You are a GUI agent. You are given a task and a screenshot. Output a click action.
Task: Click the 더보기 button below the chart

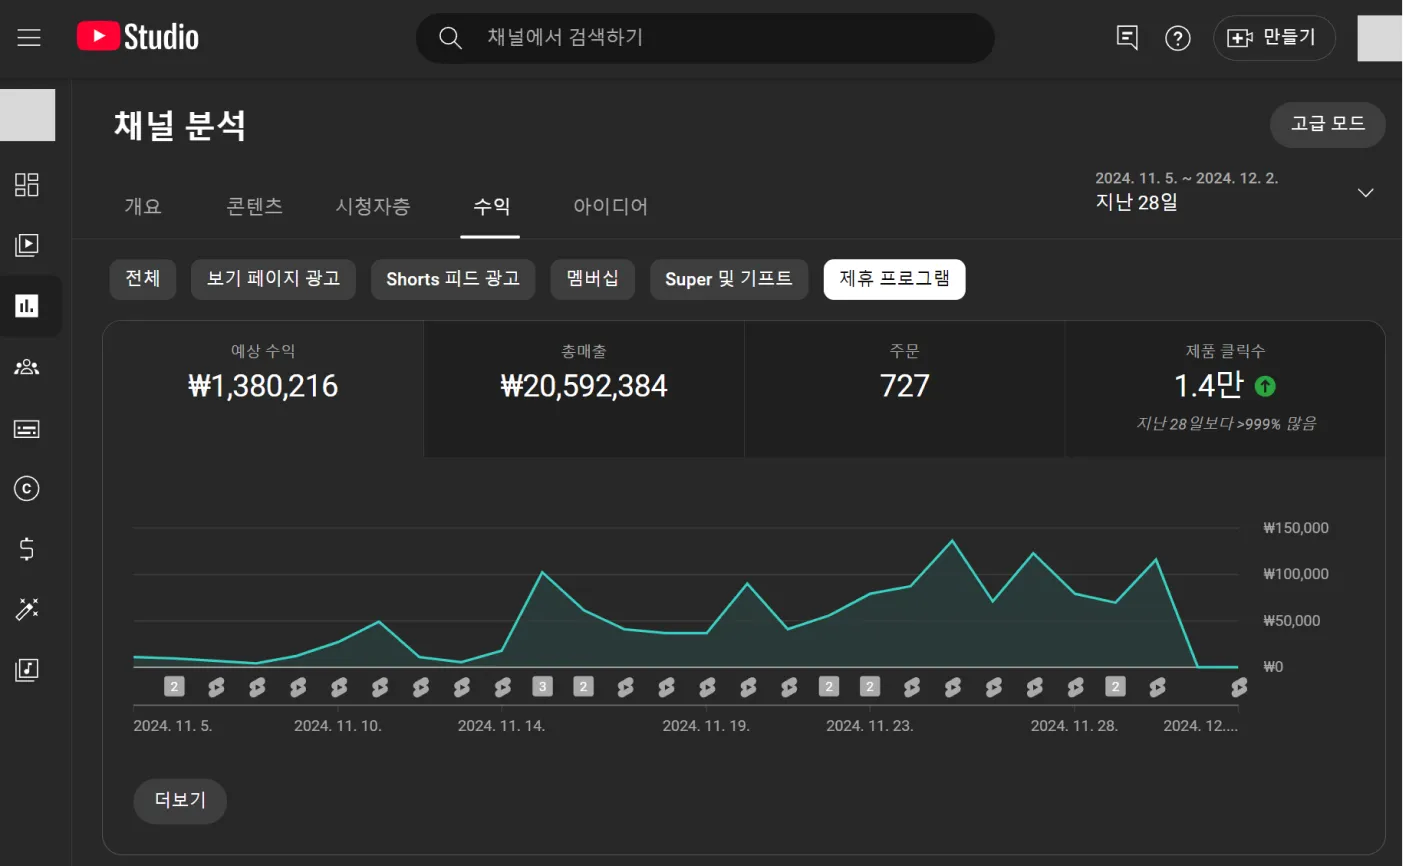coord(179,801)
